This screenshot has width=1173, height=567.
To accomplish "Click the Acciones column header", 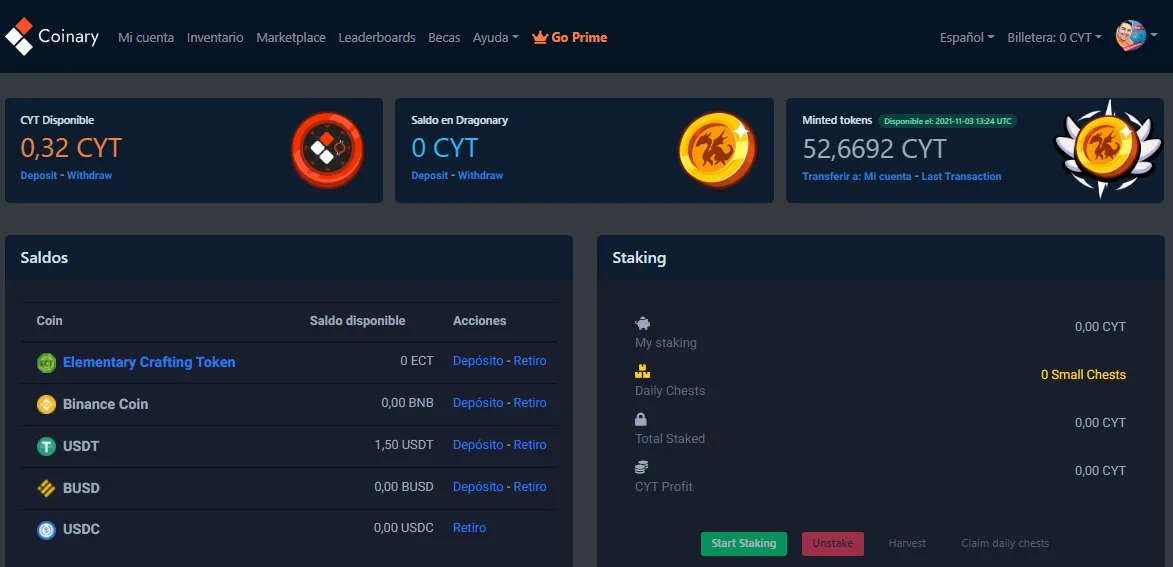I will [480, 321].
